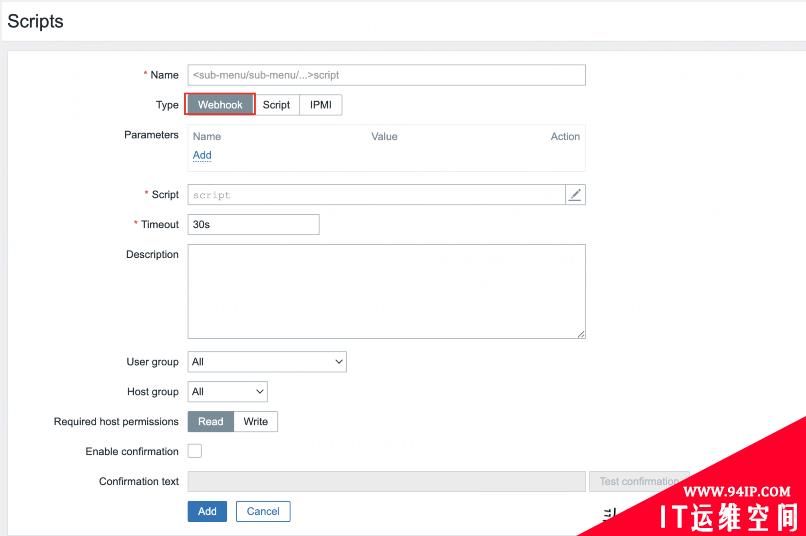806x536 pixels.
Task: Tick the Enable confirmation checkbox
Action: tap(195, 451)
